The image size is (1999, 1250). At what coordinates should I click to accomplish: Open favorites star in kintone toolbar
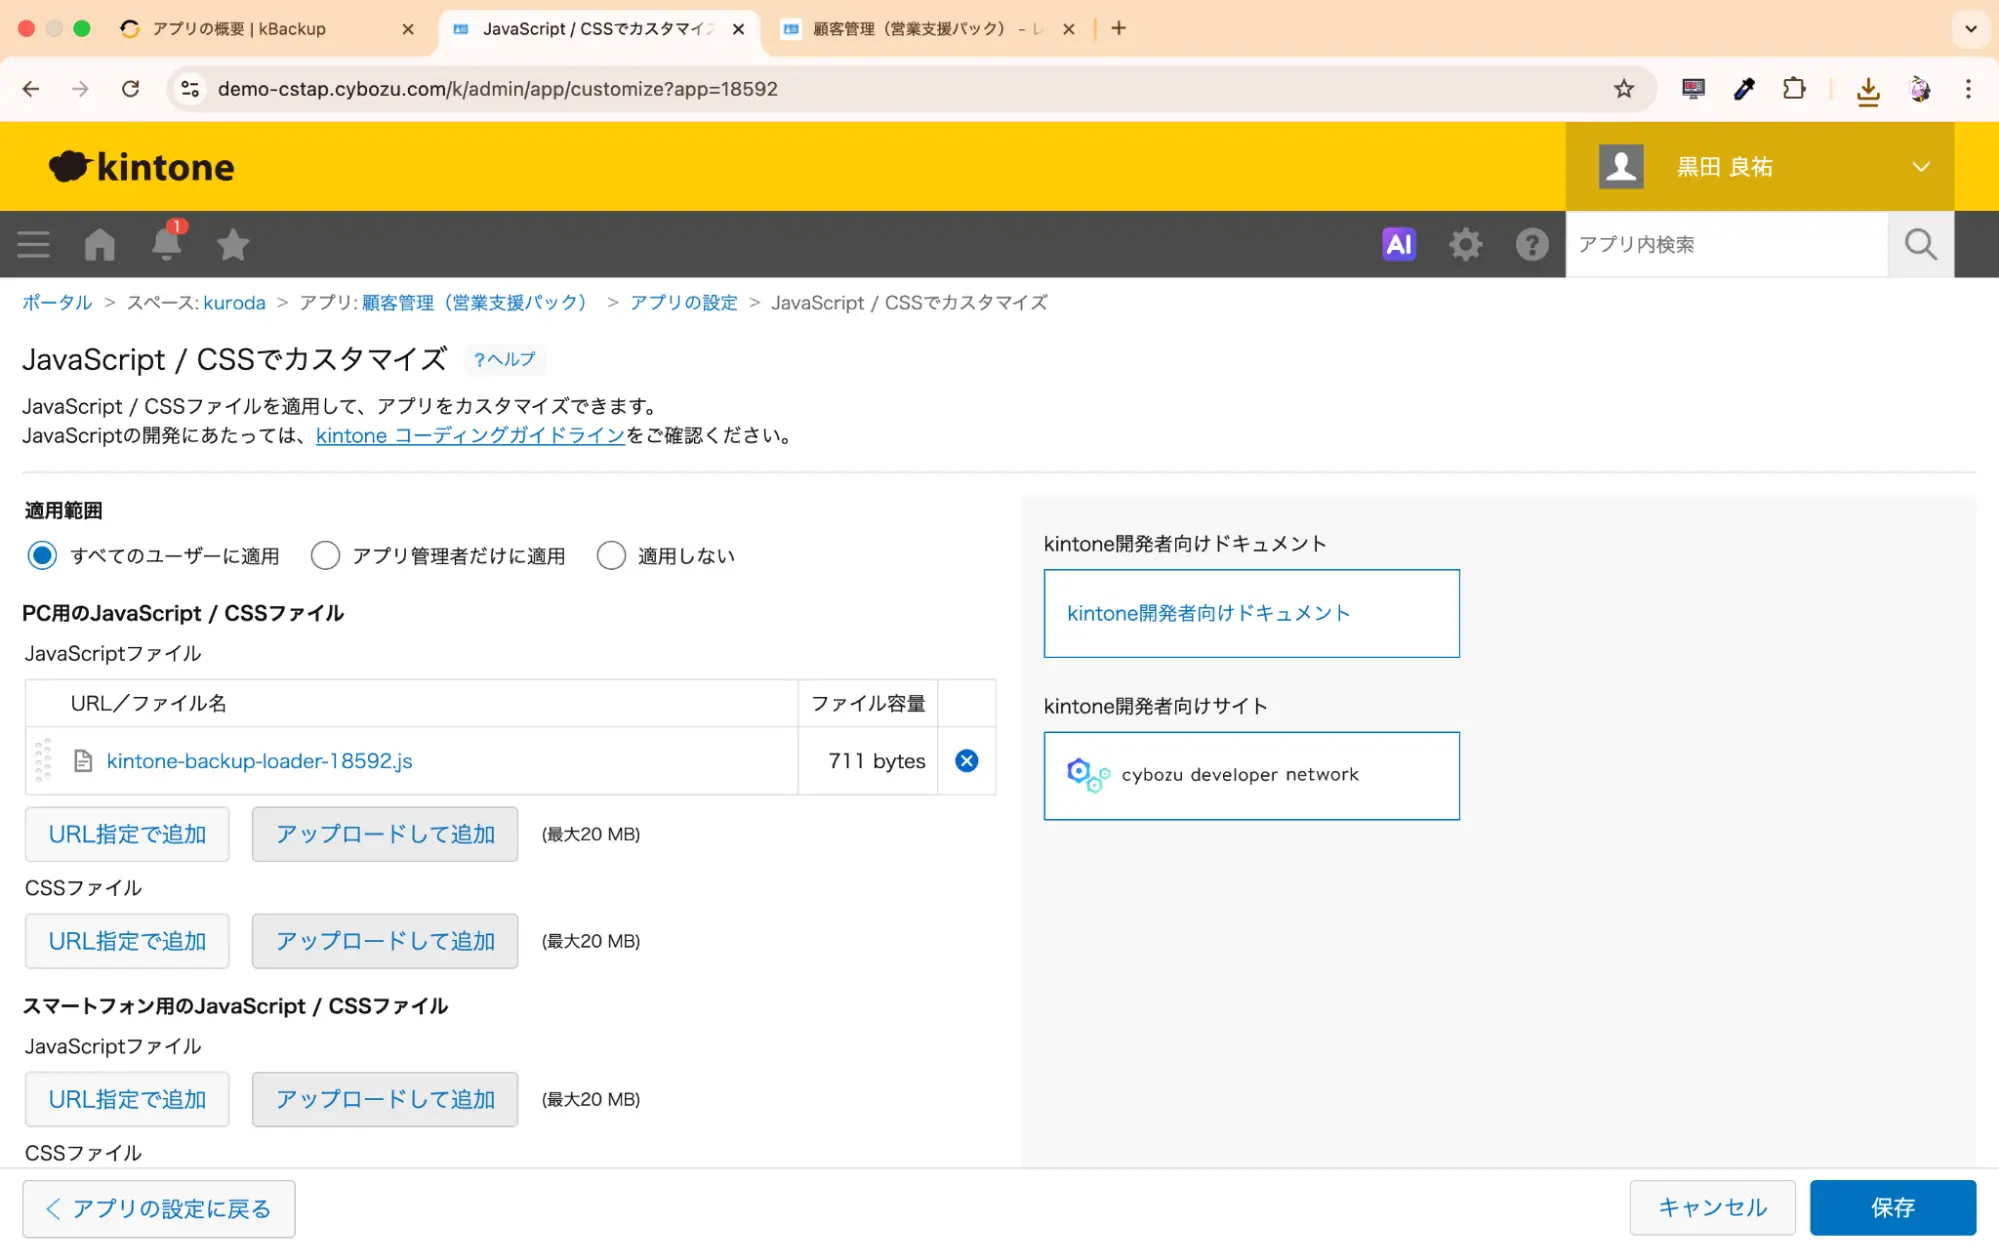point(233,244)
